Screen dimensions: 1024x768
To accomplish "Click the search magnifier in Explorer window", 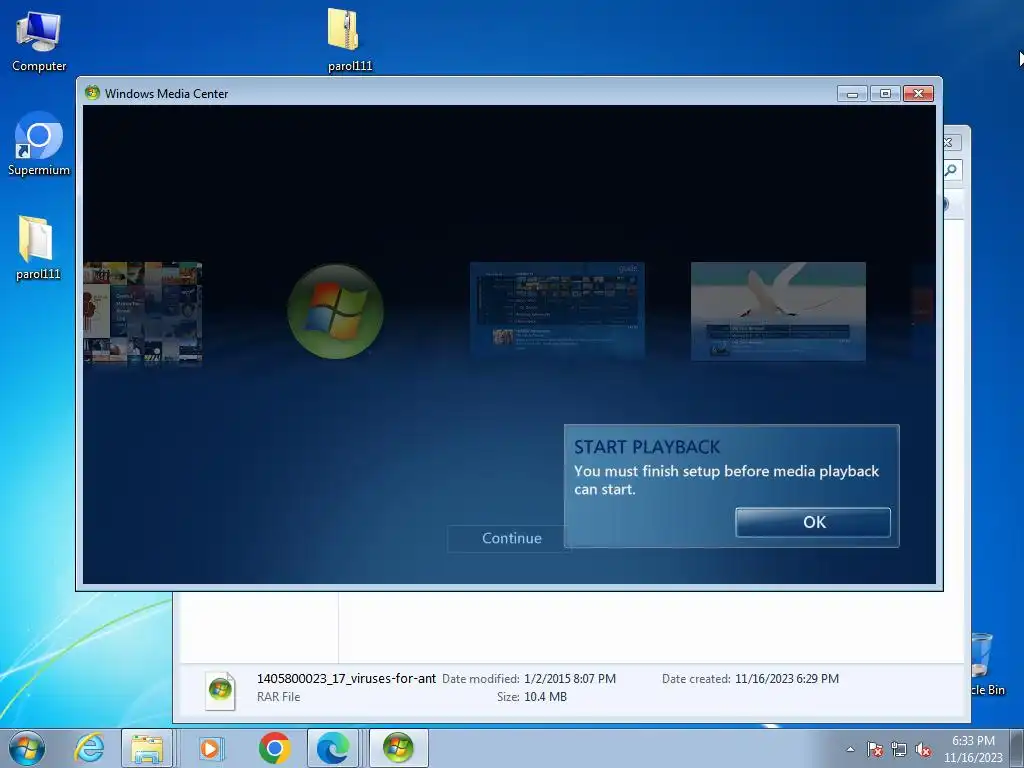I will tap(951, 170).
